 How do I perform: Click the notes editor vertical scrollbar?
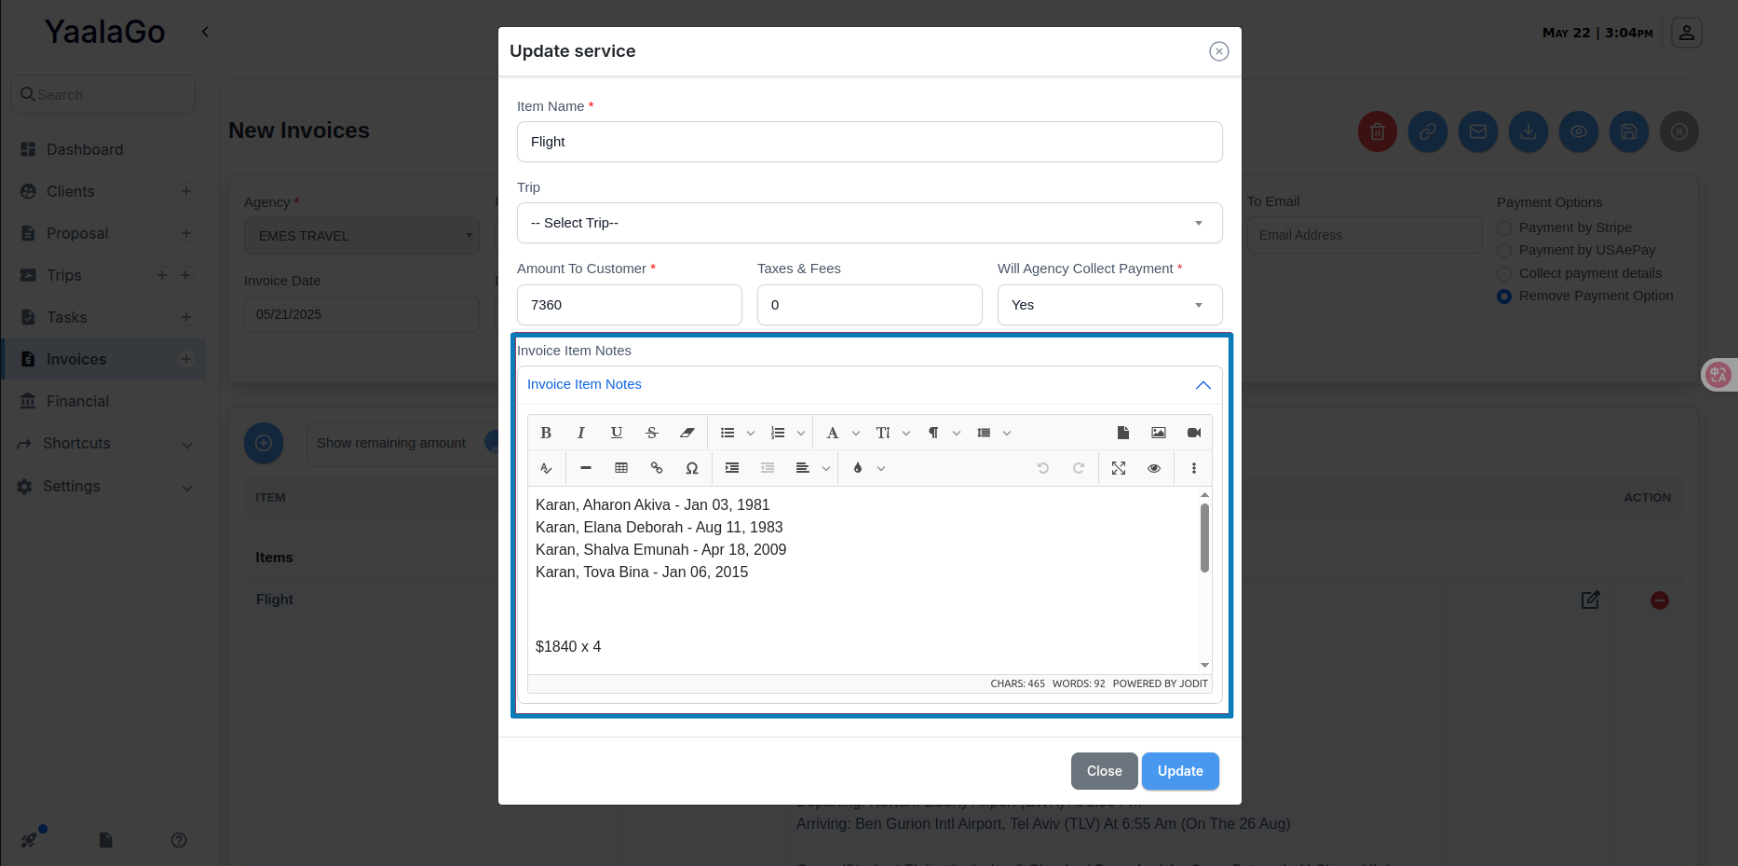[x=1204, y=538]
